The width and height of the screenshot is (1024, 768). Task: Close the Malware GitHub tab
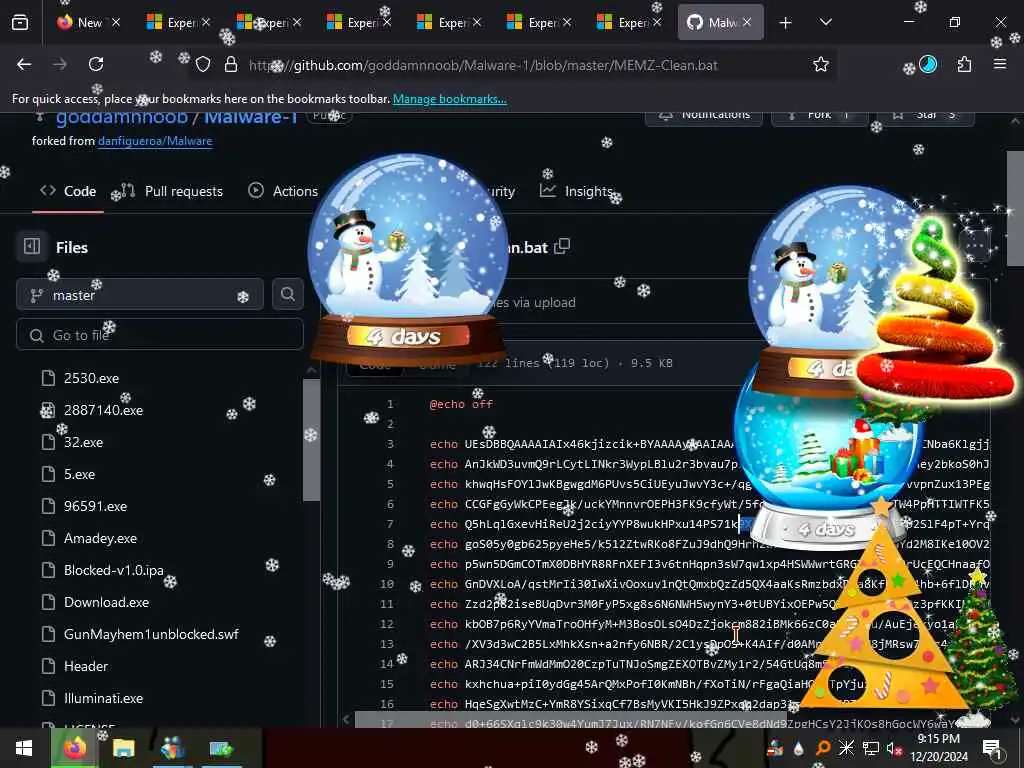[747, 22]
